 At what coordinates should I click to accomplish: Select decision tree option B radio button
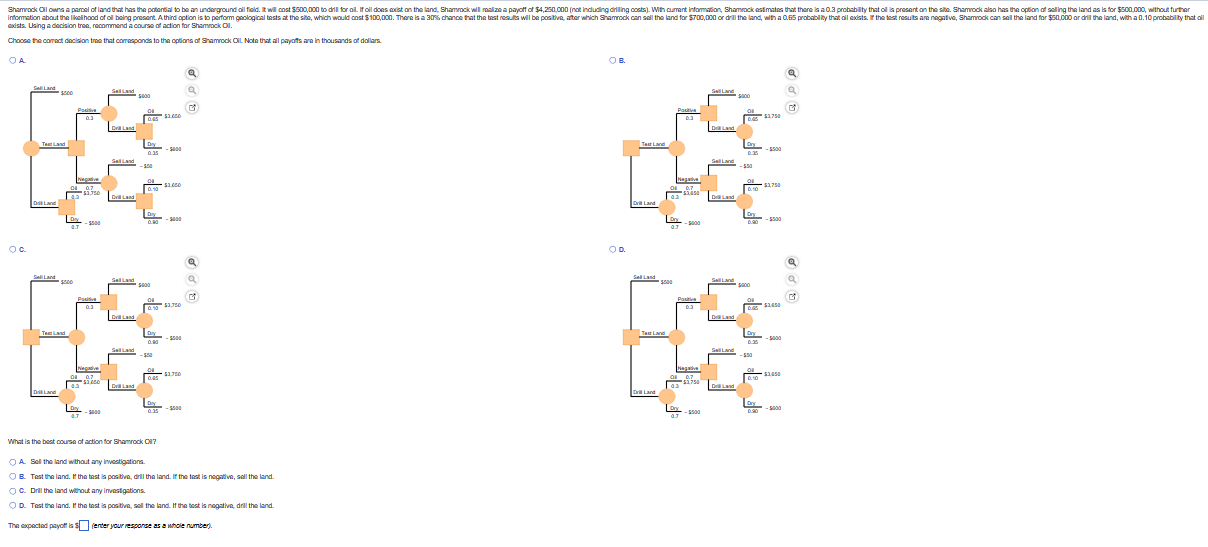click(x=611, y=59)
